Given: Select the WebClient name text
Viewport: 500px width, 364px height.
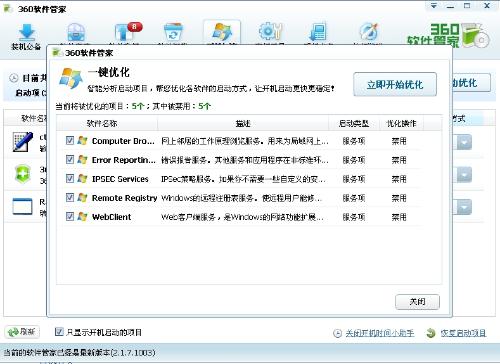Looking at the screenshot, I should (x=111, y=217).
